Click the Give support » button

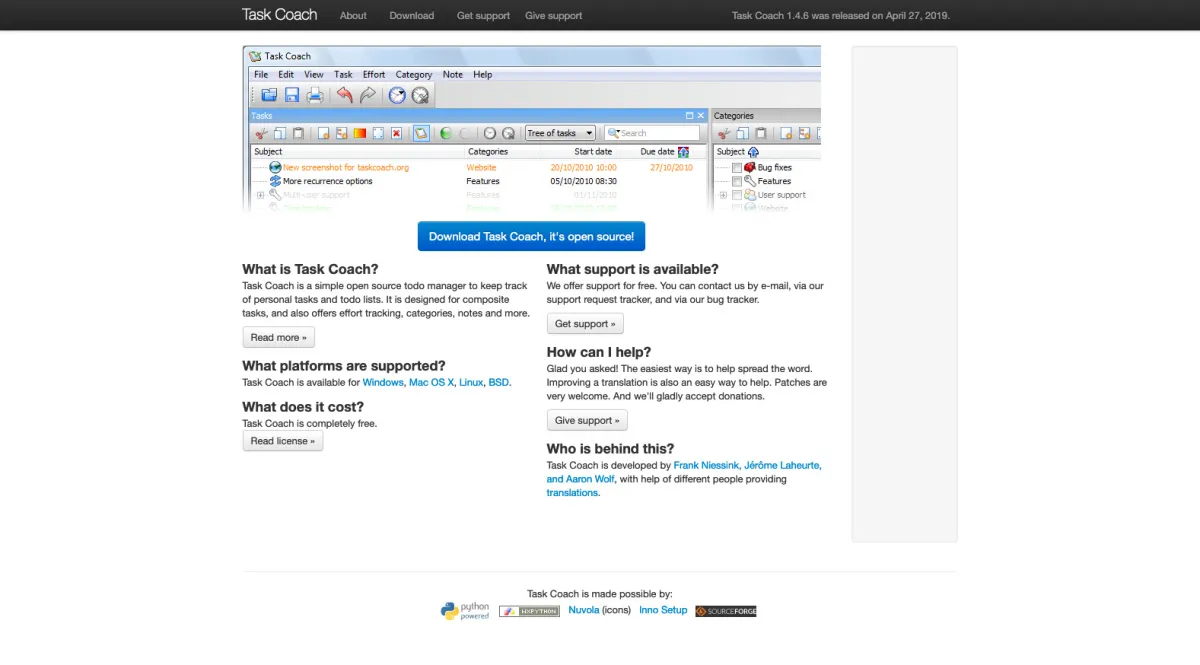pos(587,420)
